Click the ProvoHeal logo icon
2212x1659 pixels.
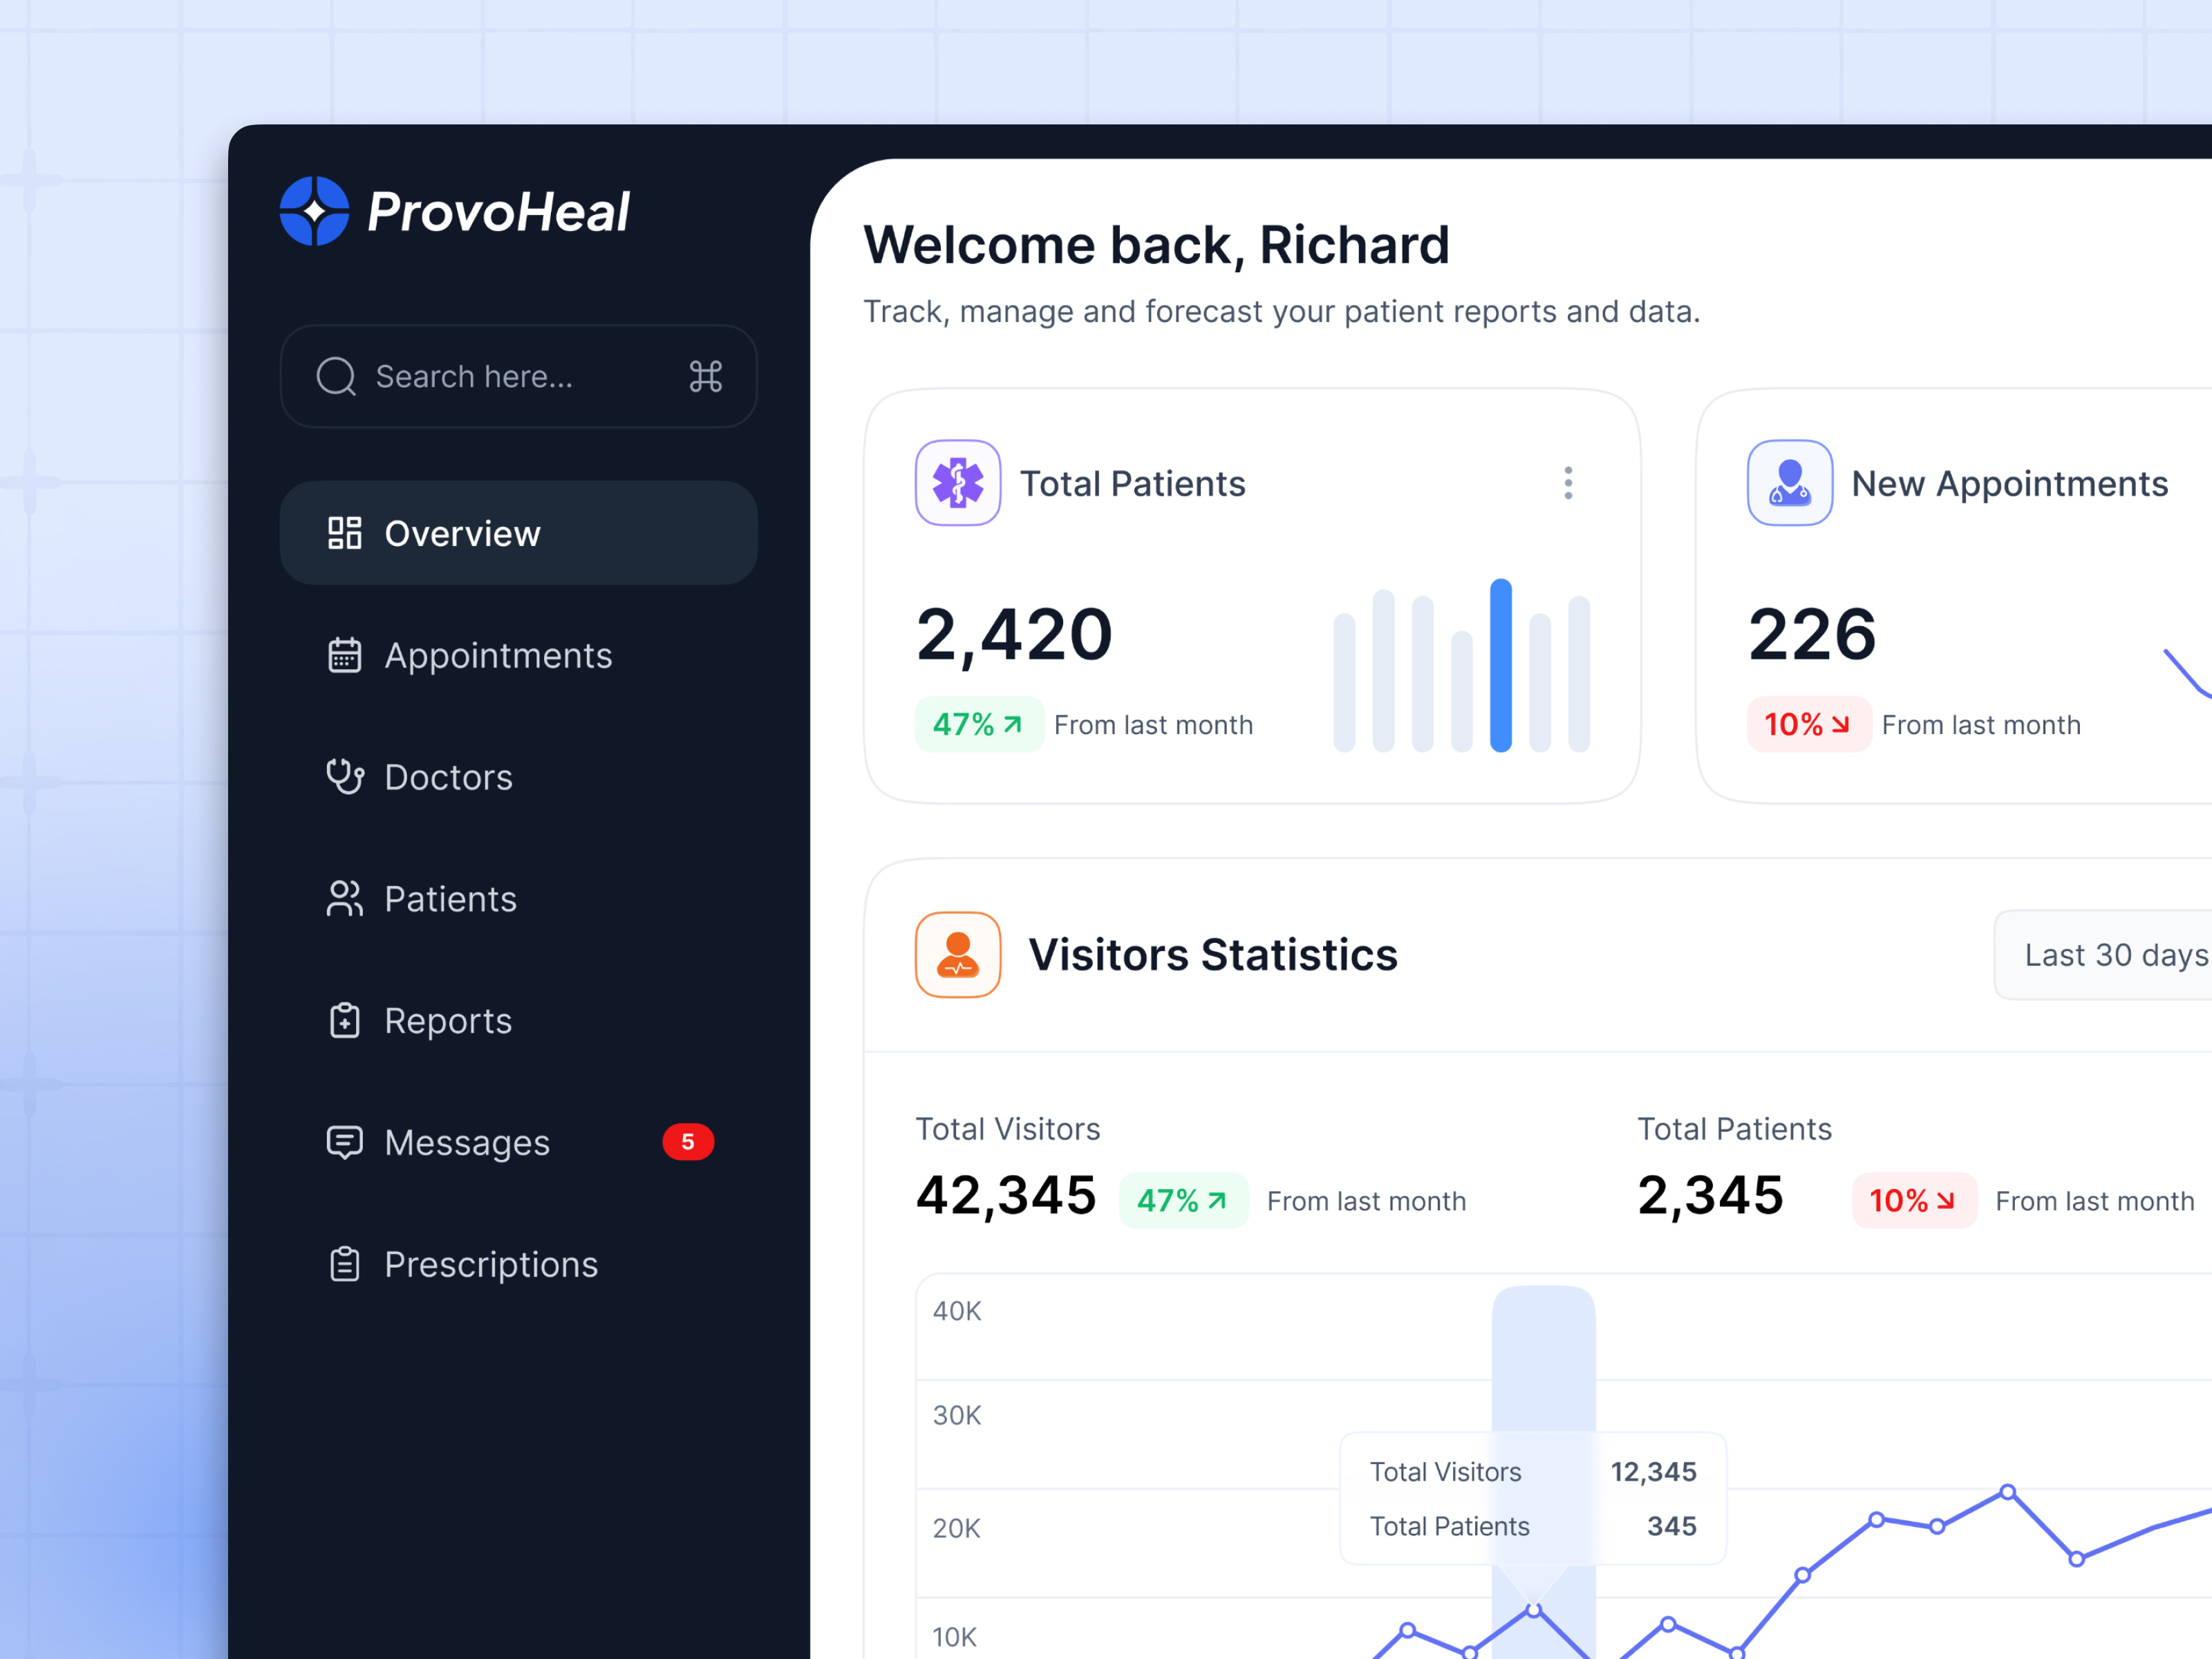pos(314,211)
